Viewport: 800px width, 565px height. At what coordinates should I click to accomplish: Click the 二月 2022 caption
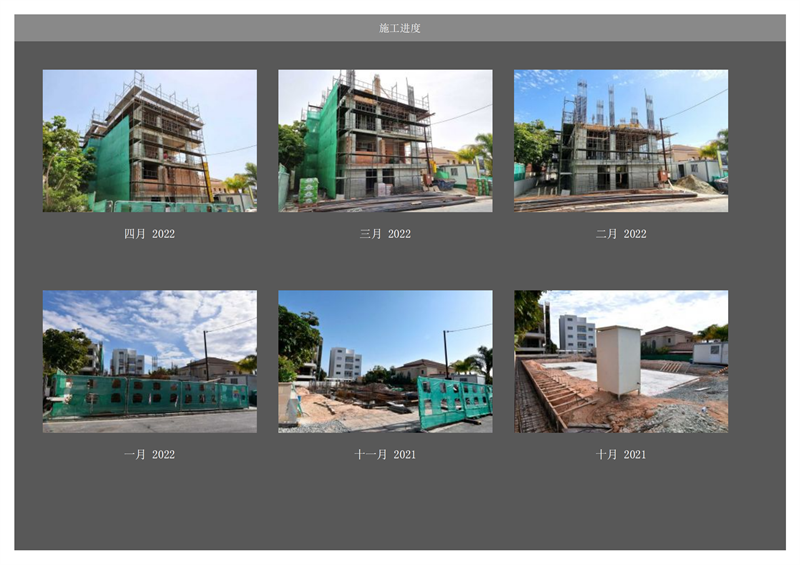[x=621, y=234]
